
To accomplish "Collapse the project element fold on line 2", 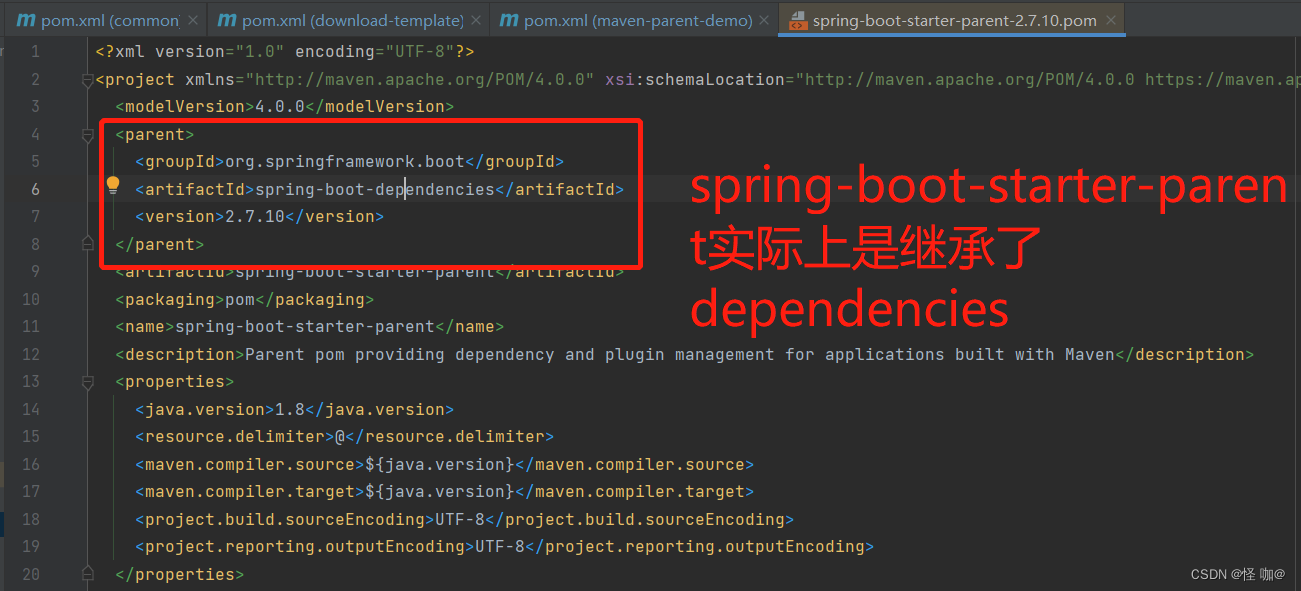I will (x=88, y=80).
